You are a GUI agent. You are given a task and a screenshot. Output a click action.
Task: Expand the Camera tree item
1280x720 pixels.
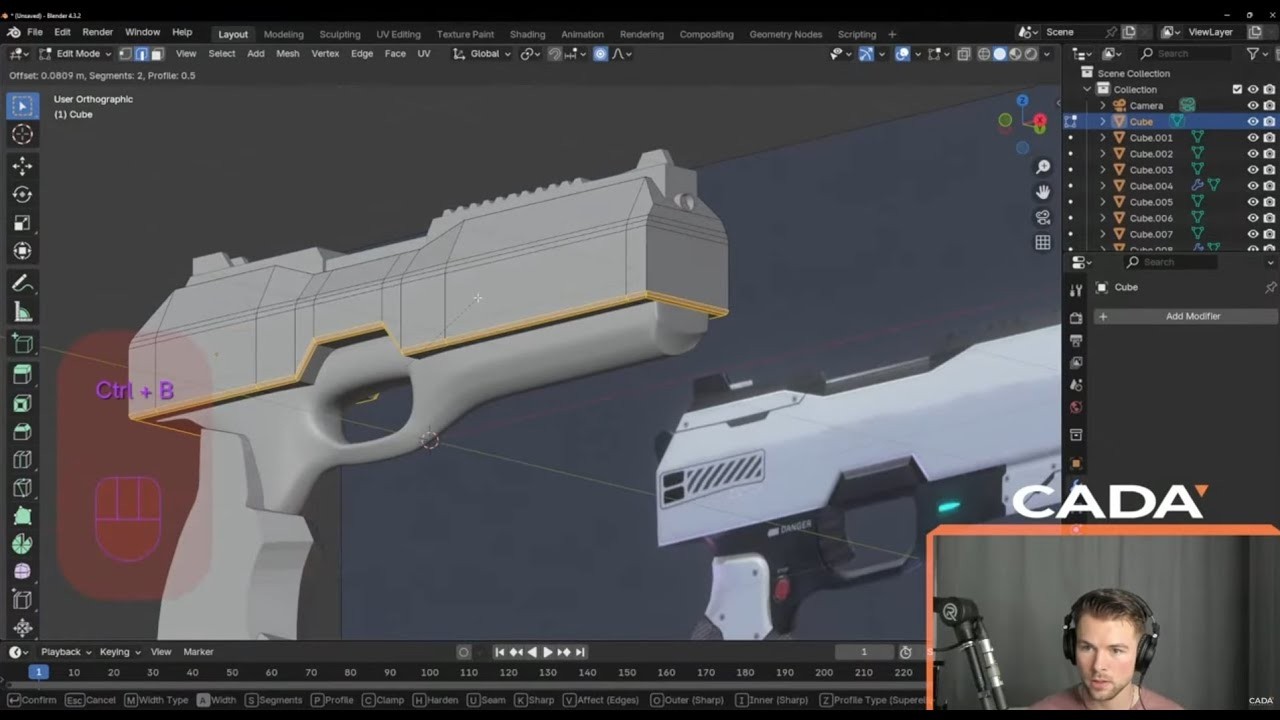(x=1103, y=105)
